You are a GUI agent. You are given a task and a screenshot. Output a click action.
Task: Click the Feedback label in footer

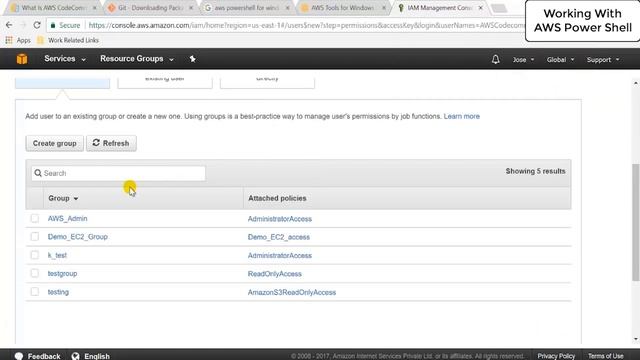(44, 356)
